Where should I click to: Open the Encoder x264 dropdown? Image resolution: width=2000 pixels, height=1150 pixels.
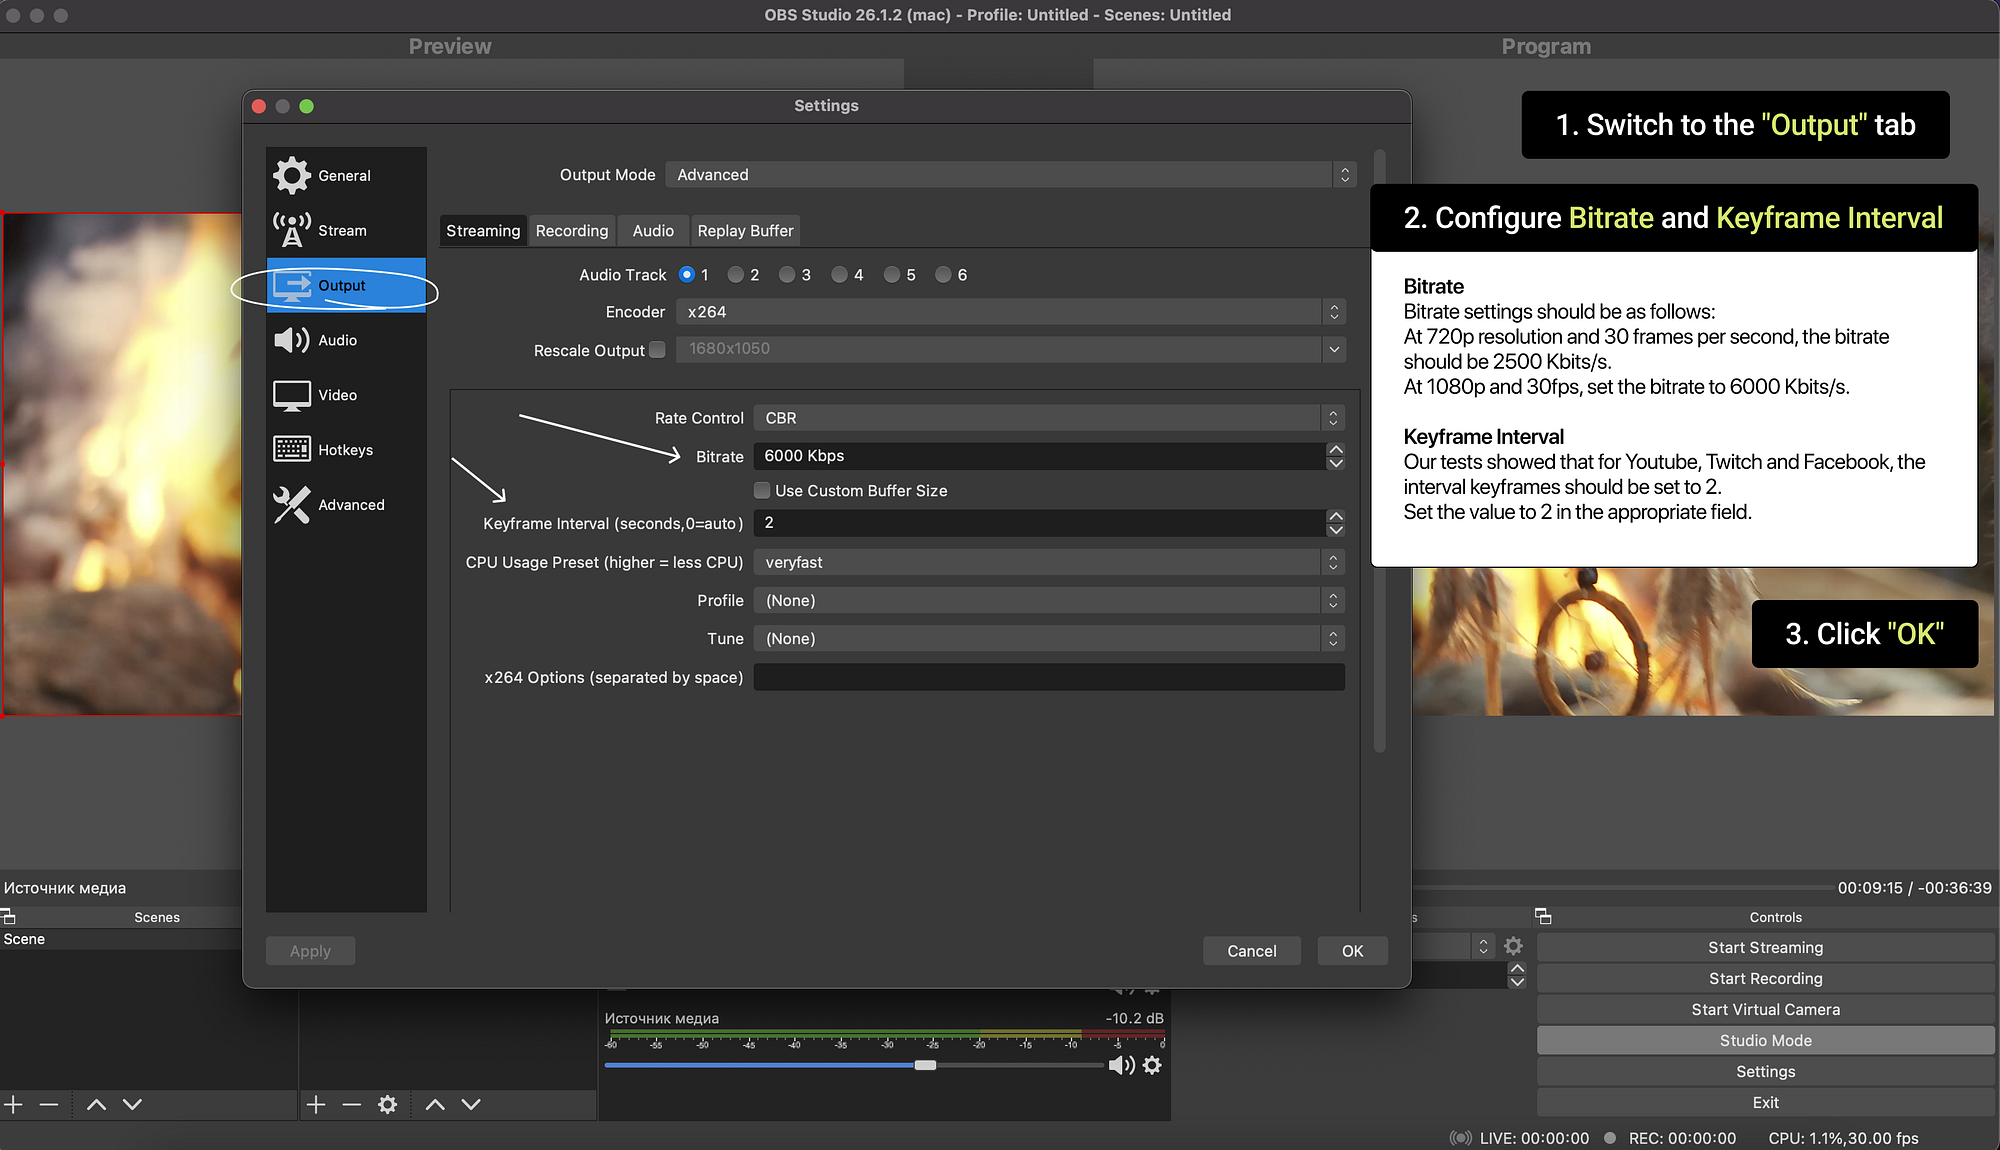[x=1010, y=312]
